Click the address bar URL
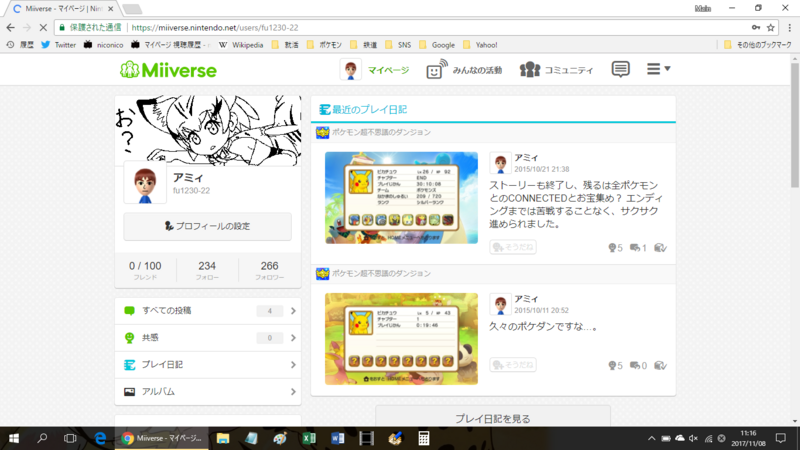Screen dimensions: 800x450 tap(215, 28)
